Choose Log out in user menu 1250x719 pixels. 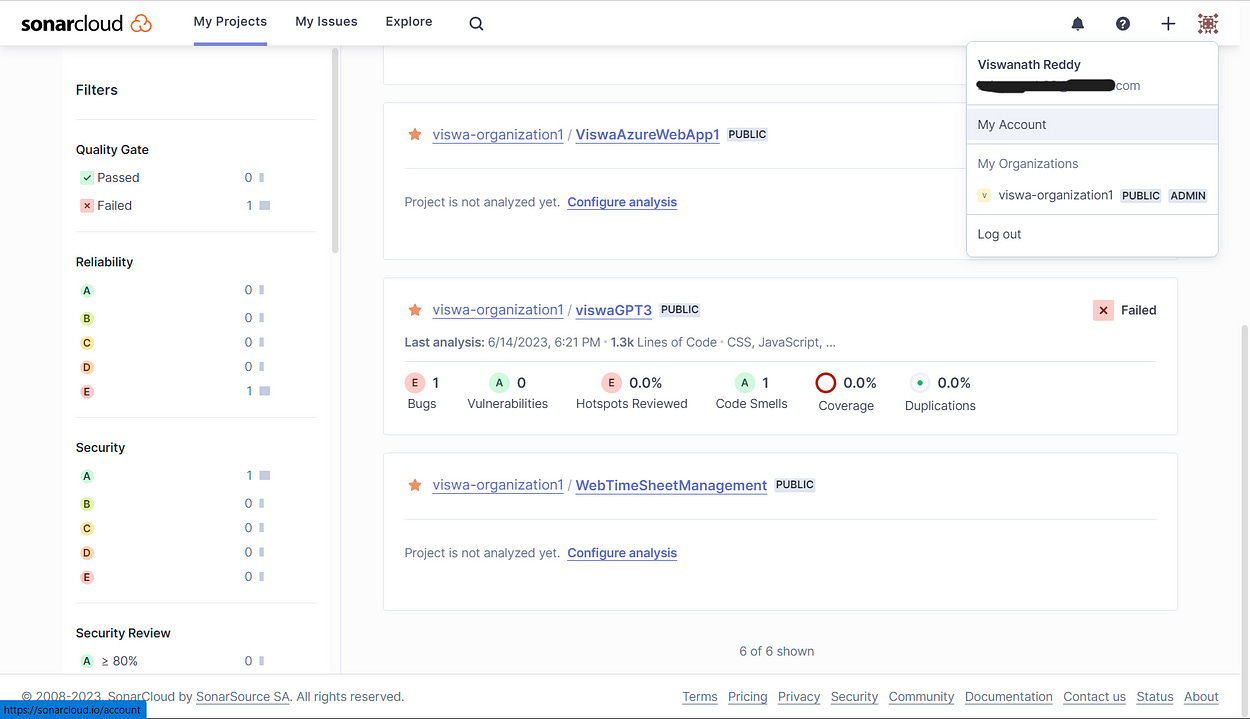click(x=1092, y=234)
